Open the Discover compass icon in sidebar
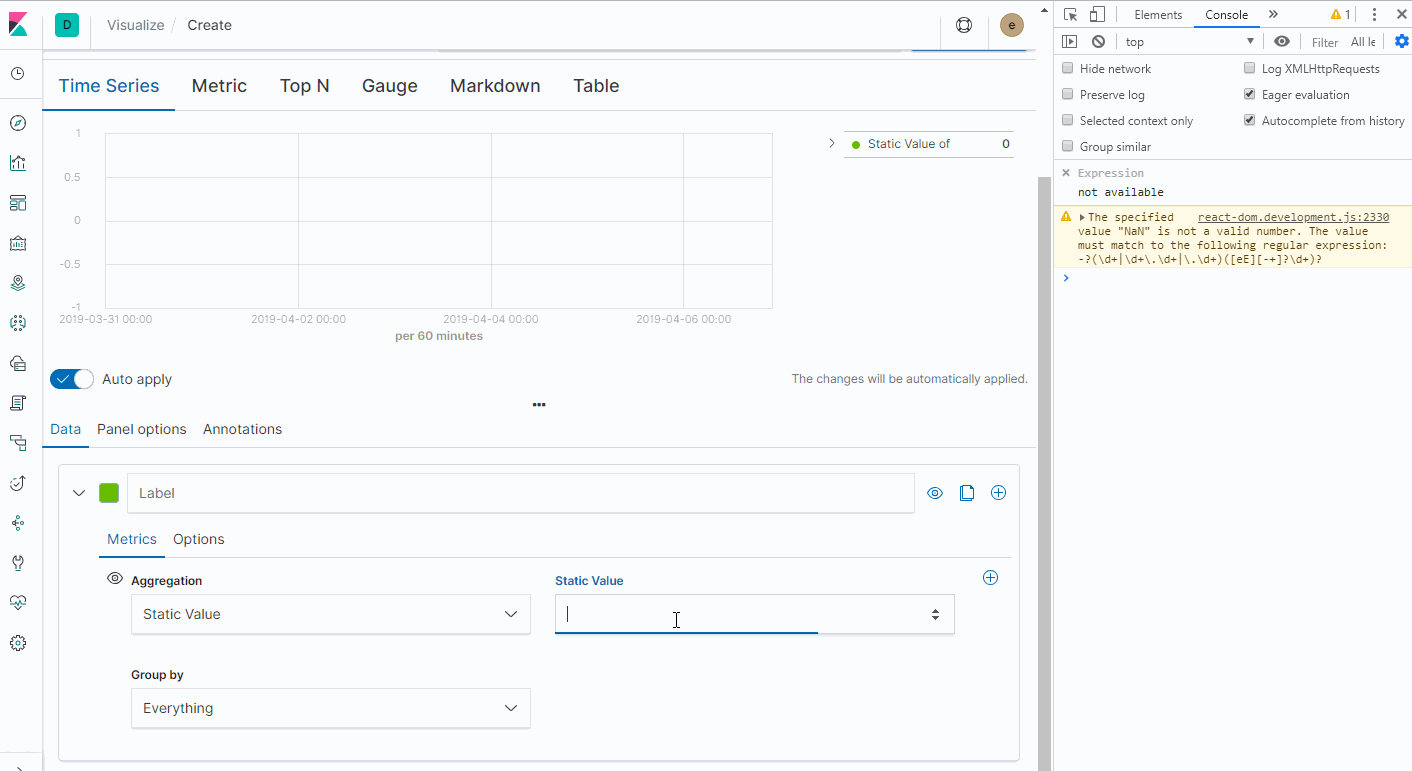The height and width of the screenshot is (771, 1412). coord(17,122)
